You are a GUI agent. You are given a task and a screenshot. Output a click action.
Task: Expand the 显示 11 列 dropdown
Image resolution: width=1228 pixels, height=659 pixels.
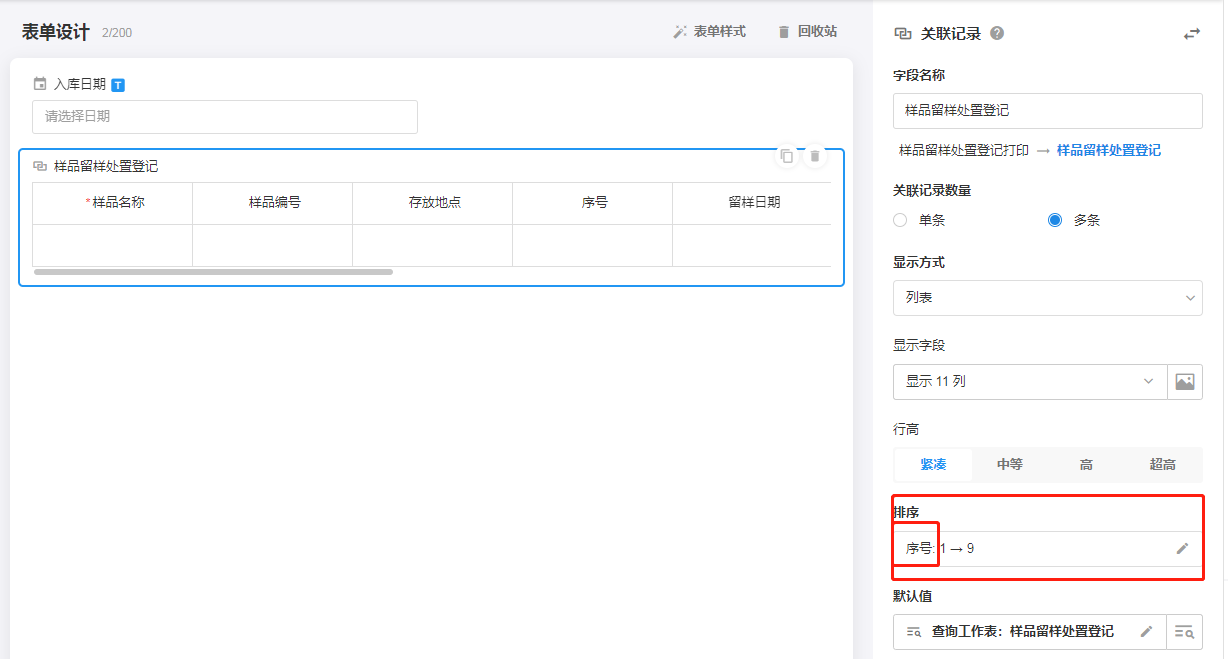pyautogui.click(x=1030, y=381)
